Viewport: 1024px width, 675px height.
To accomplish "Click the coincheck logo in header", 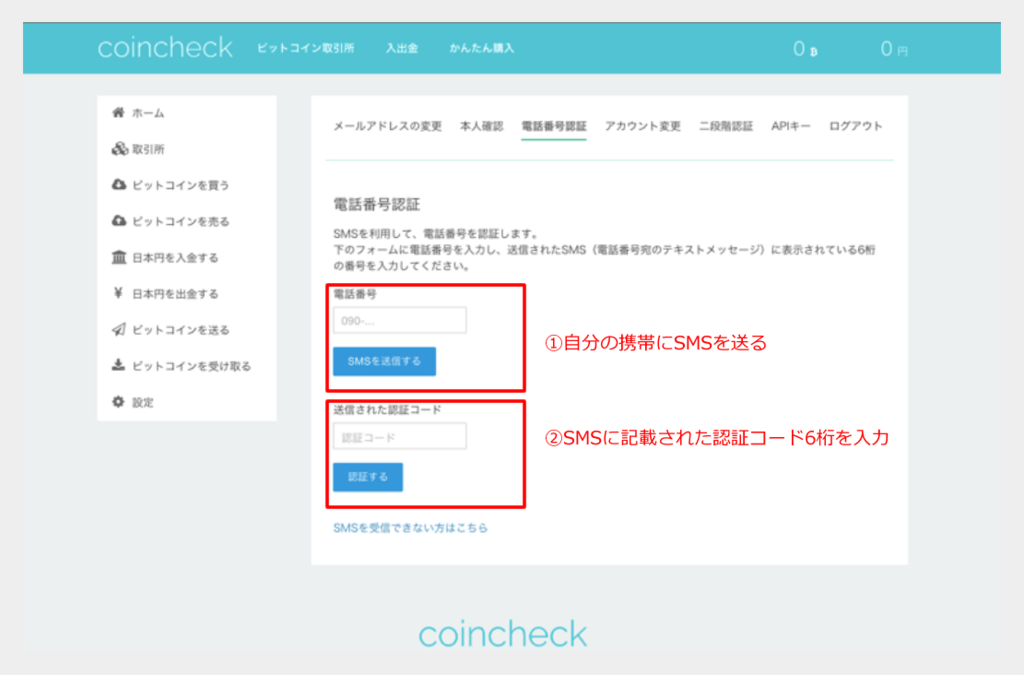I will point(165,48).
